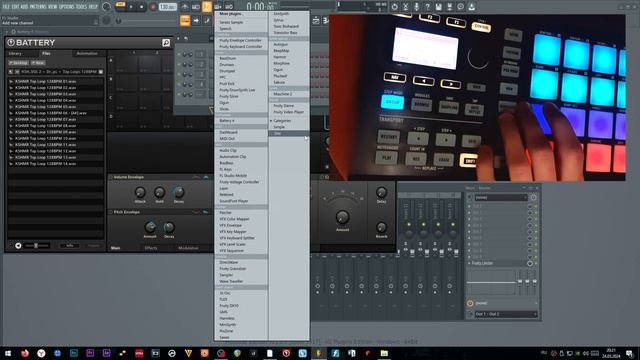Viewport: 640px width, 360px height.
Task: Click the notification icon in system tray
Action: [x=629, y=353]
